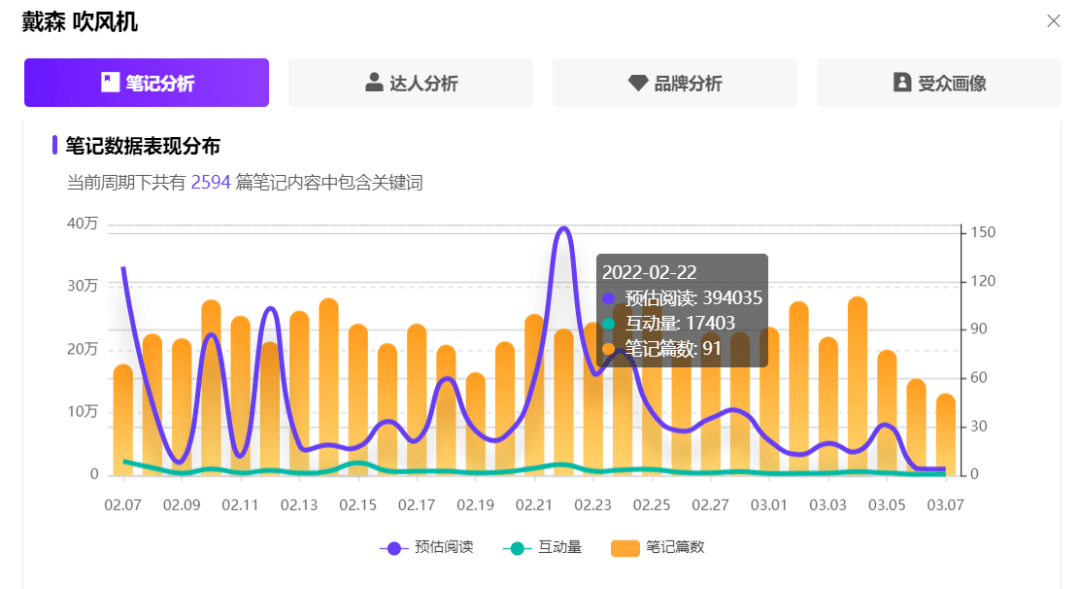Click the person icon in 达人分析 tab

(x=374, y=83)
